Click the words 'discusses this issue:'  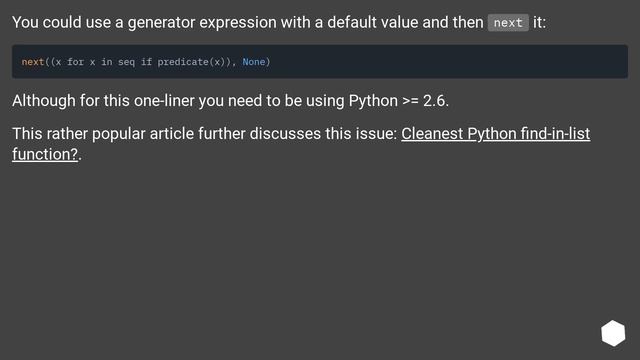coord(323,133)
